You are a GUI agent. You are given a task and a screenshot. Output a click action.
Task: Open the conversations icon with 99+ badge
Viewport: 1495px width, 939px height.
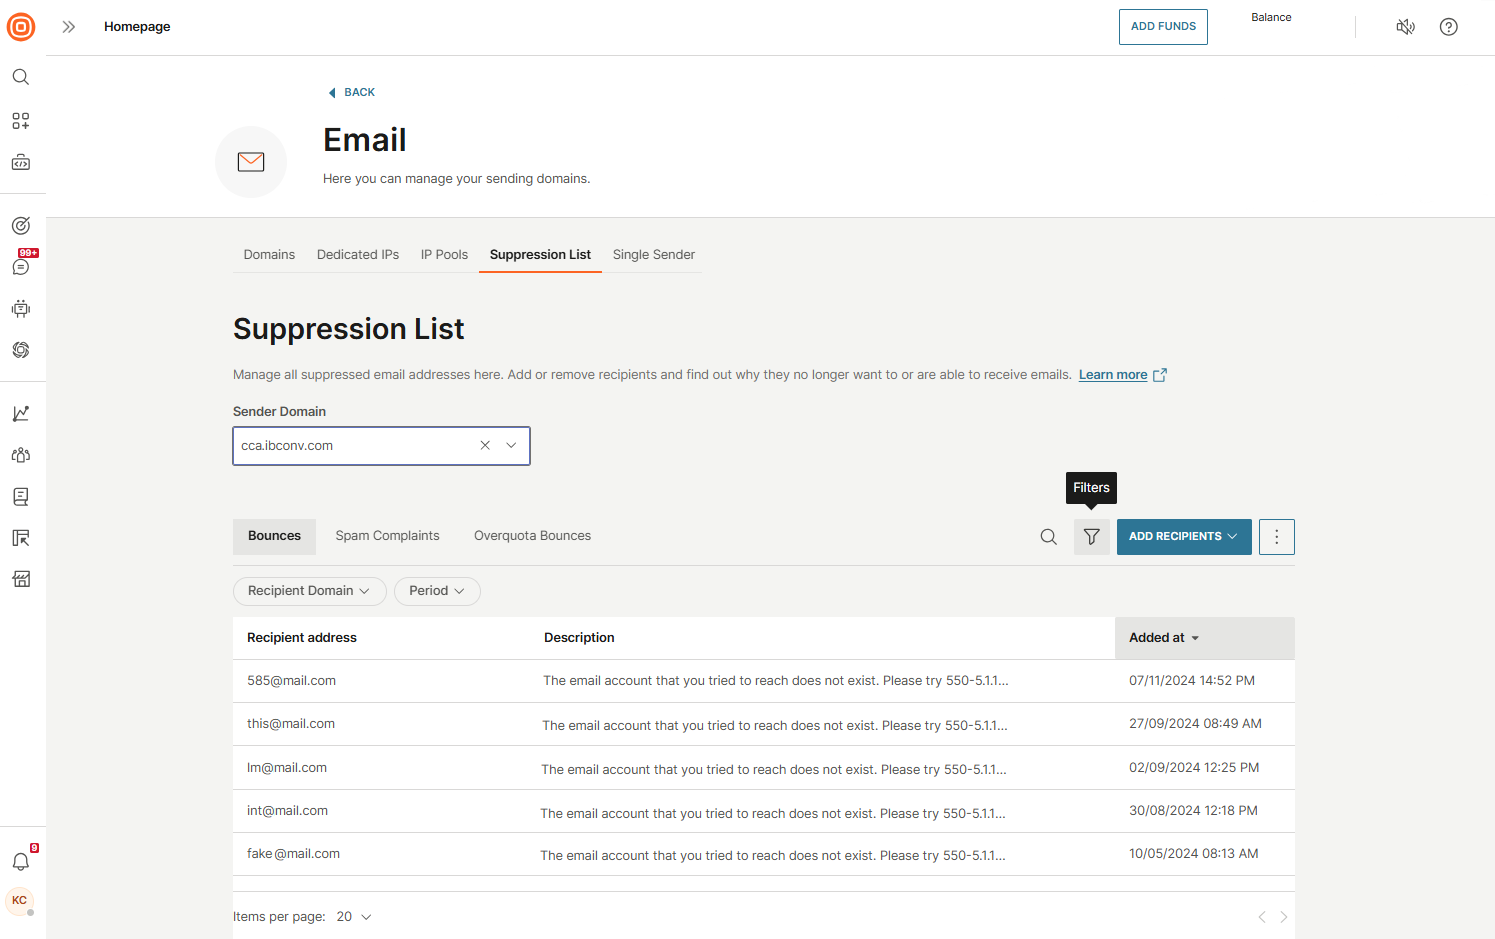tap(20, 265)
